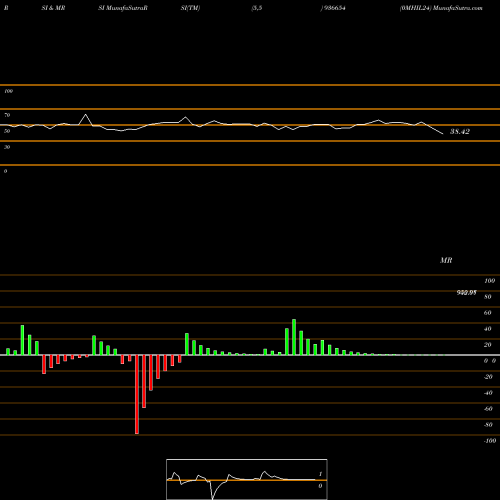Screen dimensions: 500x500
Task: Click the RSI value label 38.42
Action: 460,132
